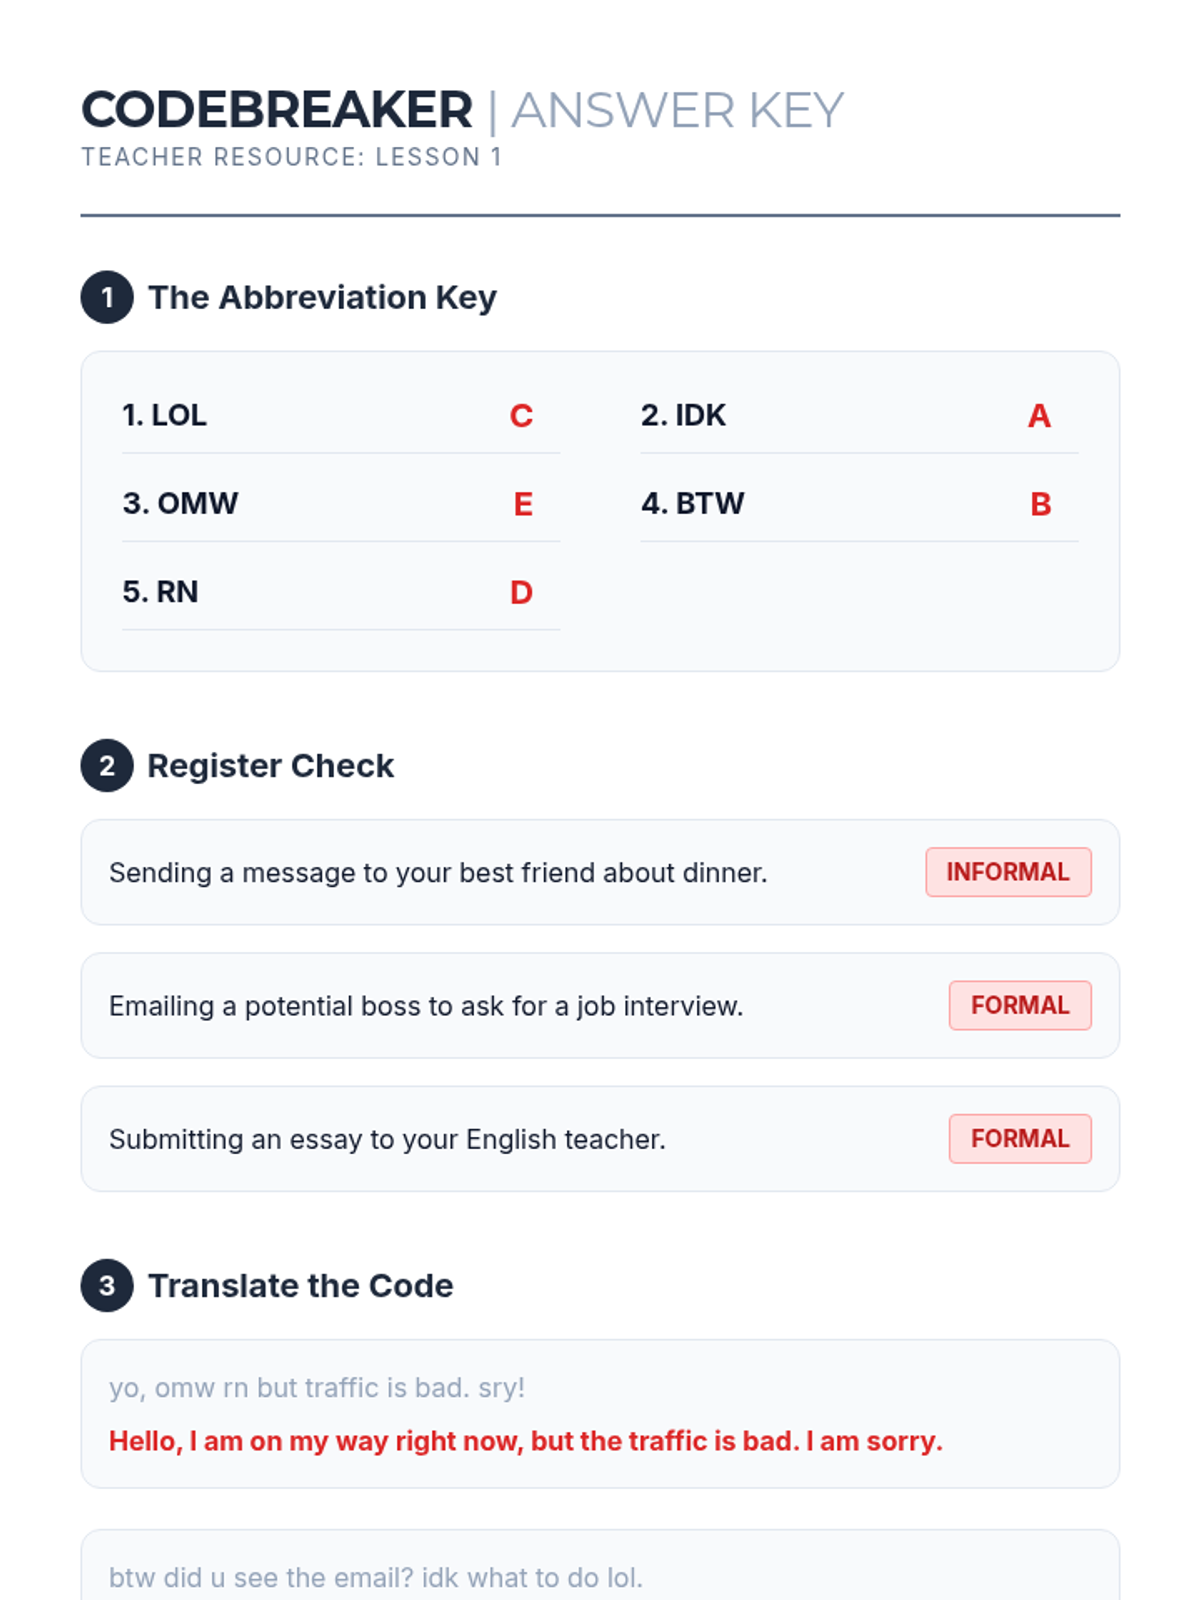
Task: Click the red answer D beside RN
Action: click(521, 592)
